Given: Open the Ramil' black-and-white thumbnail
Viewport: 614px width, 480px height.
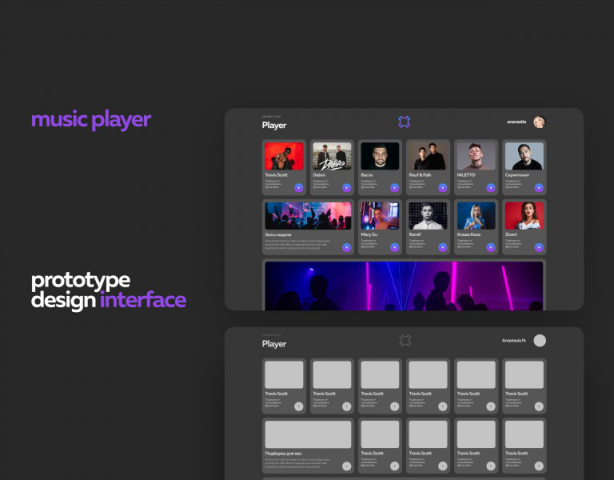Looking at the screenshot, I should pyautogui.click(x=428, y=215).
